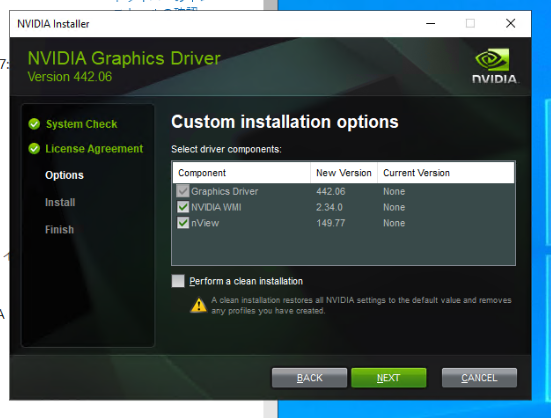Click the License Agreement green checkmark icon
The width and height of the screenshot is (551, 418).
pyautogui.click(x=34, y=149)
